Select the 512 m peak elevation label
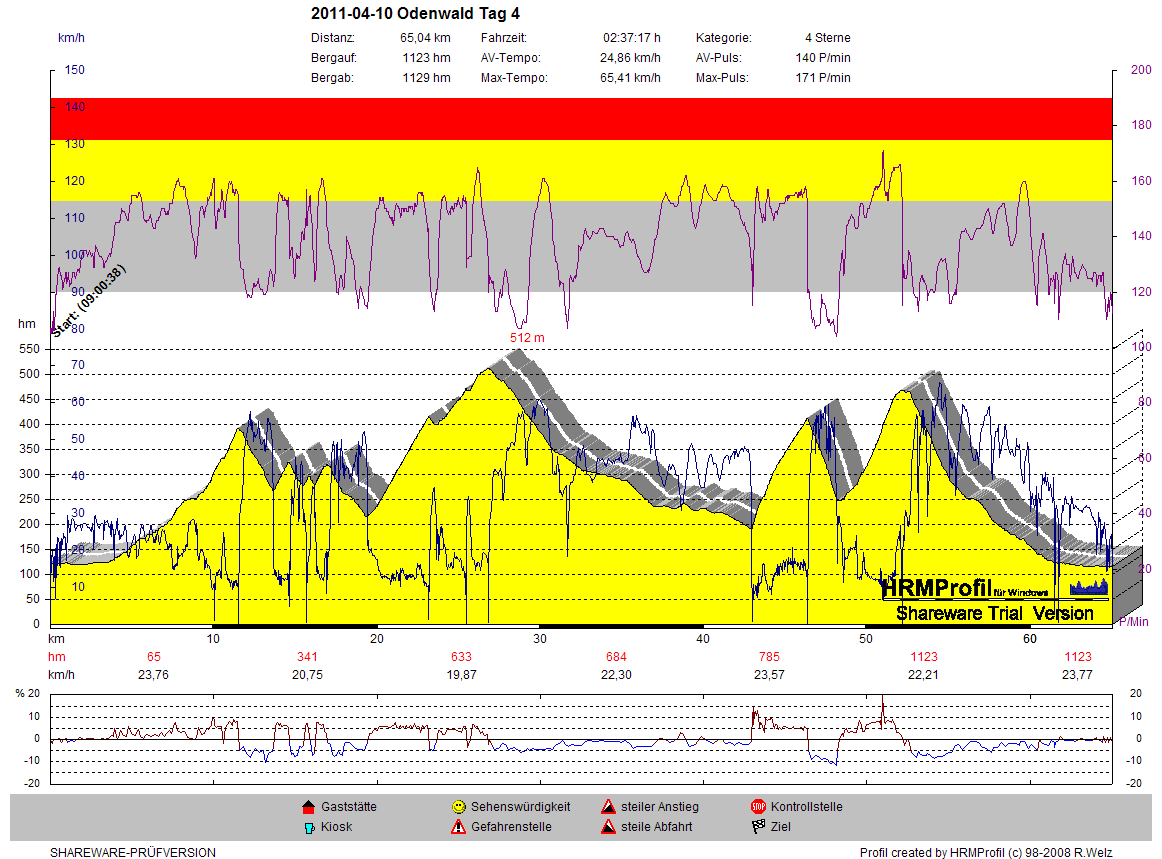This screenshot has width=1162, height=859. pyautogui.click(x=527, y=338)
